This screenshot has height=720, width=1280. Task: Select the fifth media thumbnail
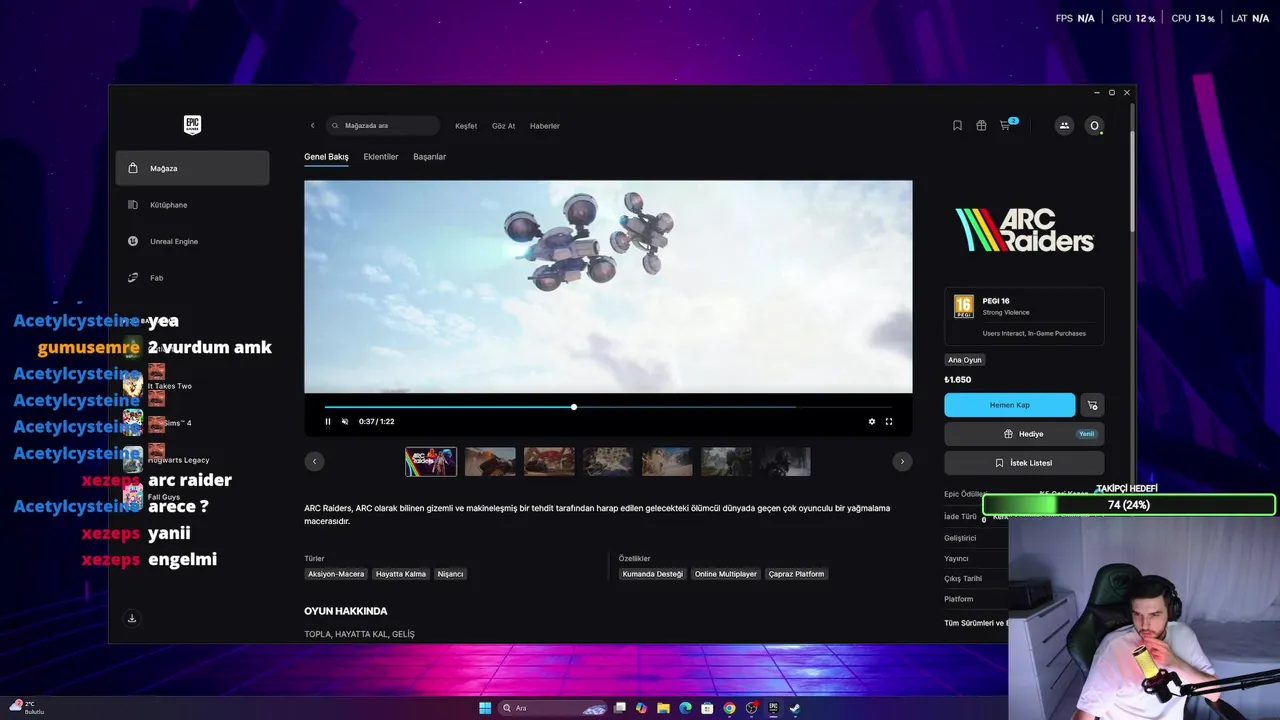point(667,461)
